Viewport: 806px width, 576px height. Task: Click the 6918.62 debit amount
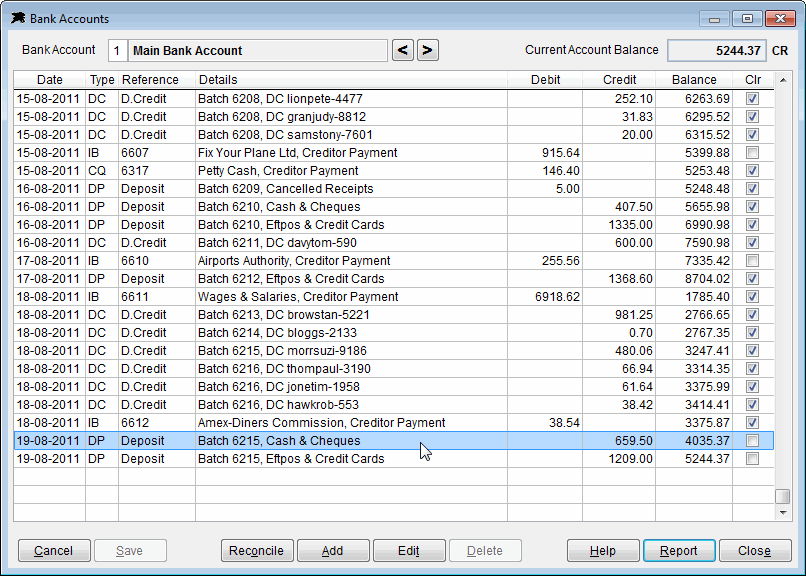(557, 296)
